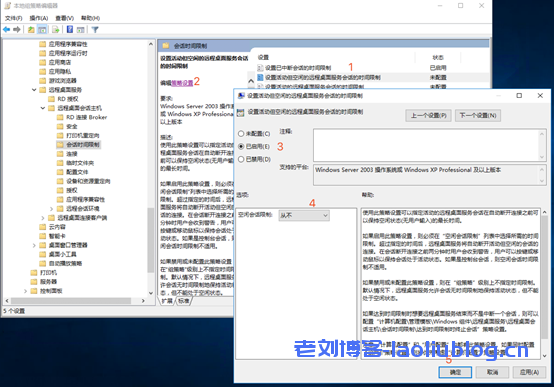Select the 已禁用(D) radio button
The width and height of the screenshot is (554, 387).
[241, 159]
